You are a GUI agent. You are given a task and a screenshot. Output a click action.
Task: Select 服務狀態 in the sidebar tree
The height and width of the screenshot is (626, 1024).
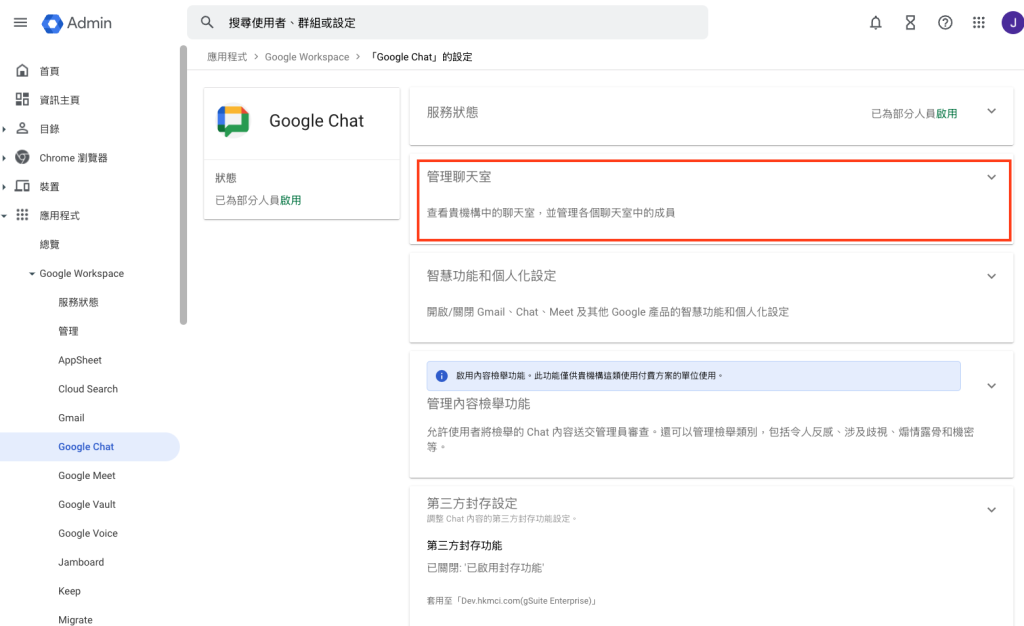78,302
